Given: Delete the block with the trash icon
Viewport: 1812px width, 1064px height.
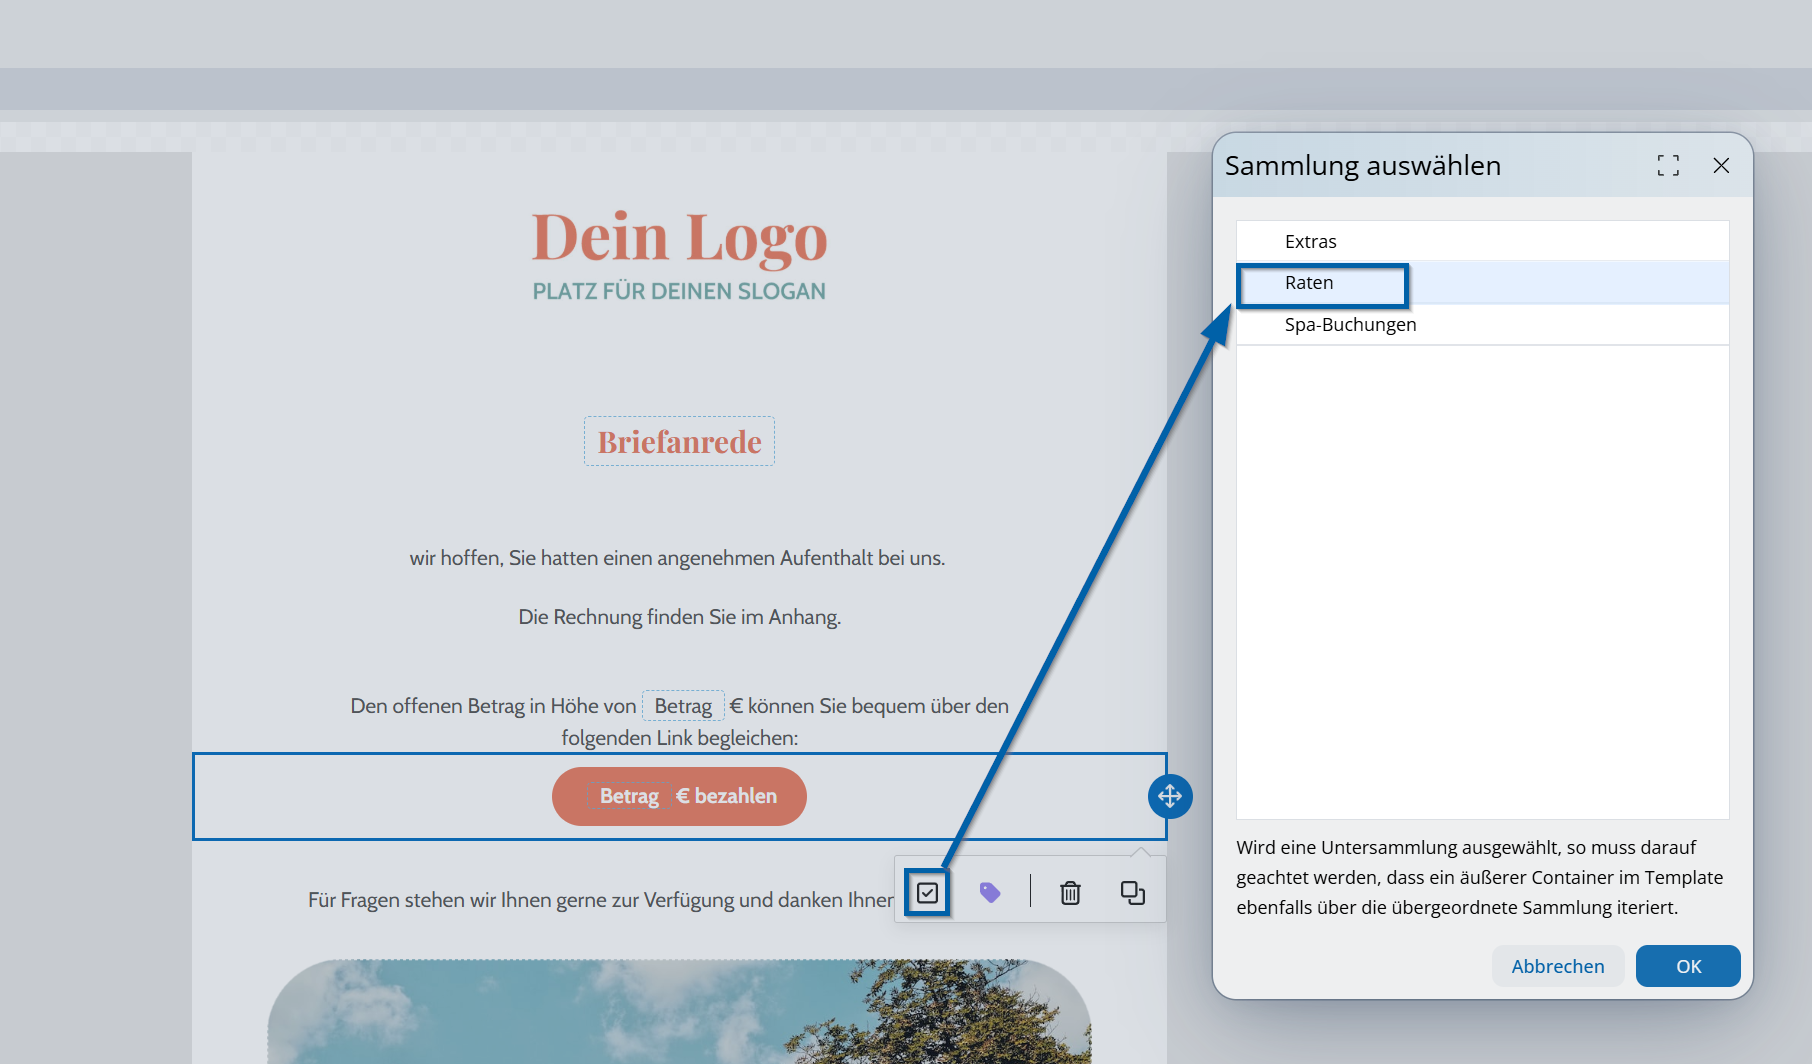Looking at the screenshot, I should pyautogui.click(x=1070, y=892).
